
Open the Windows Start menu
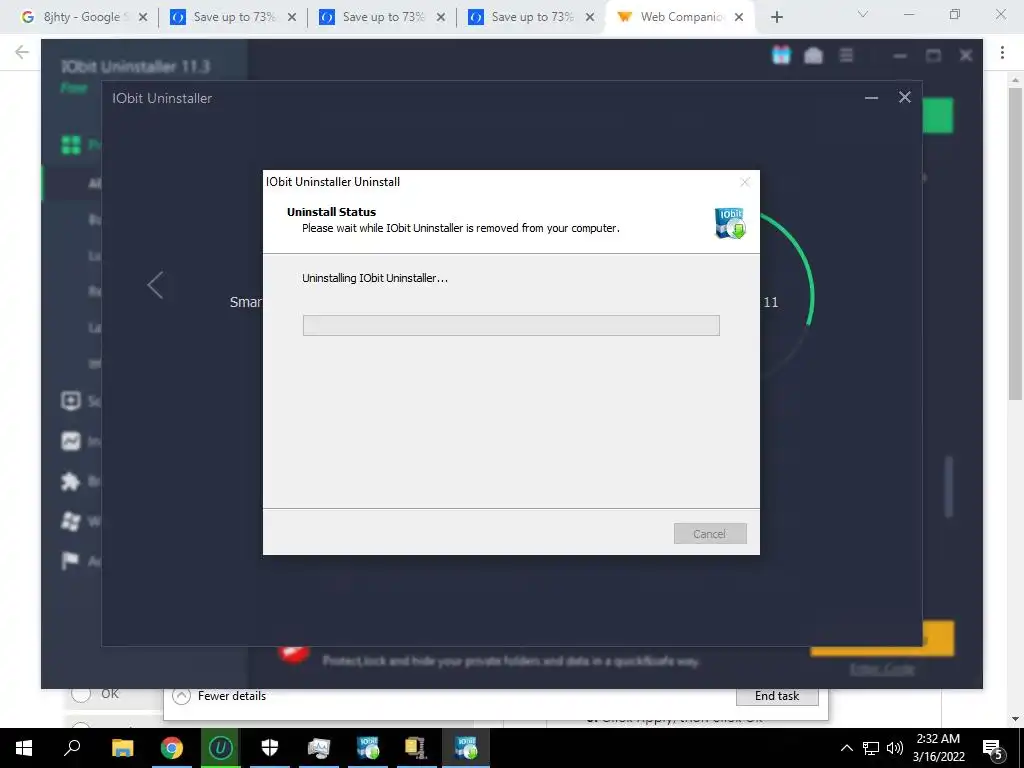[x=24, y=748]
